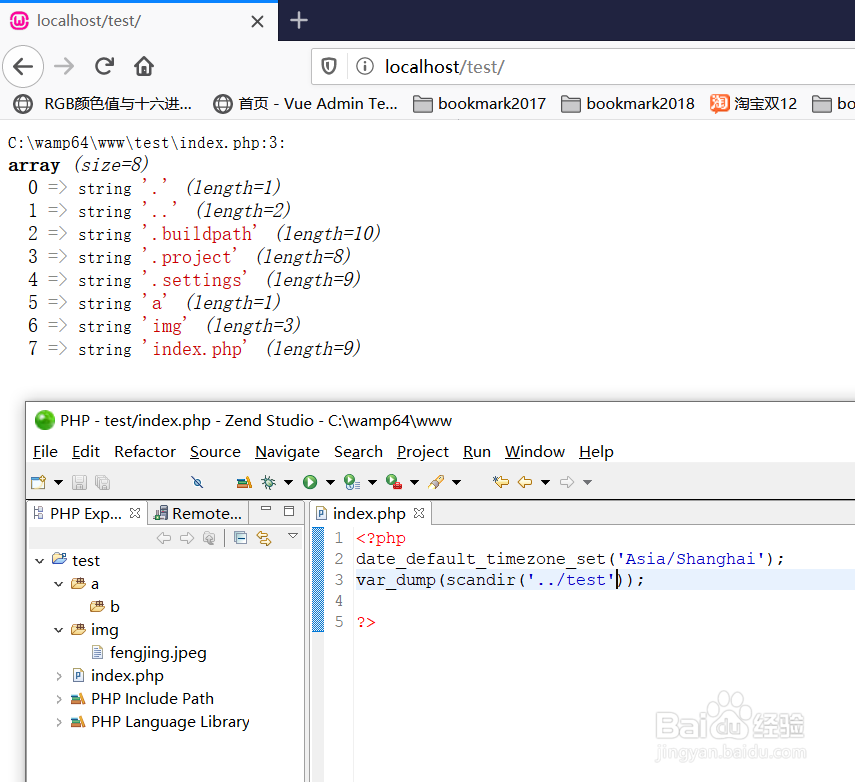Open the Navigate menu
The width and height of the screenshot is (855, 782).
(x=287, y=452)
